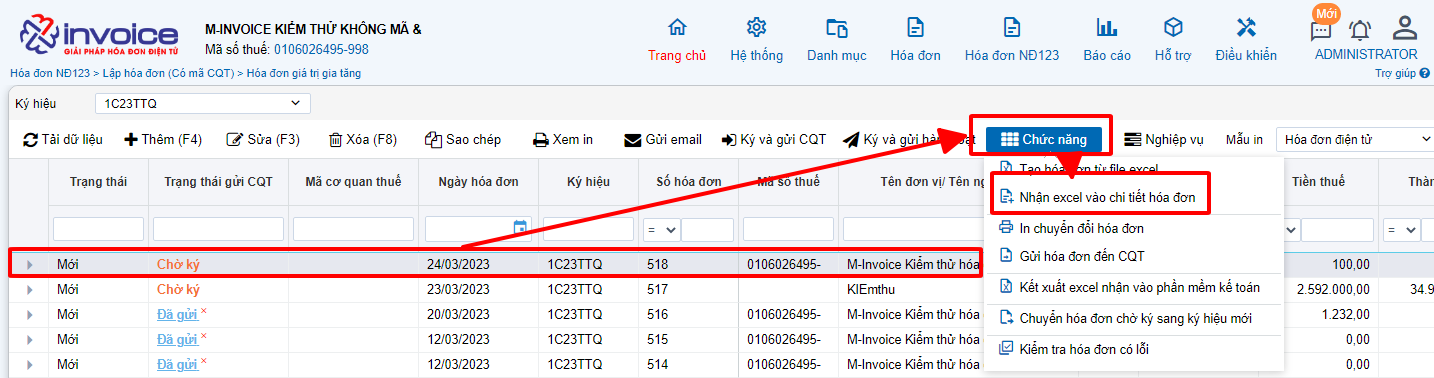The width and height of the screenshot is (1434, 378).
Task: Open Số hóa đơn operator dropdown
Action: (x=661, y=229)
